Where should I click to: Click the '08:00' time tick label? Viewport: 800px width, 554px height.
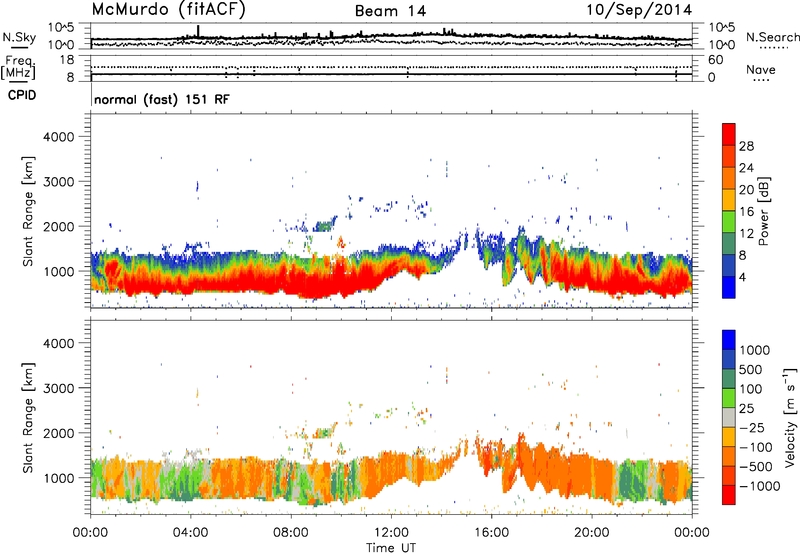pos(290,533)
